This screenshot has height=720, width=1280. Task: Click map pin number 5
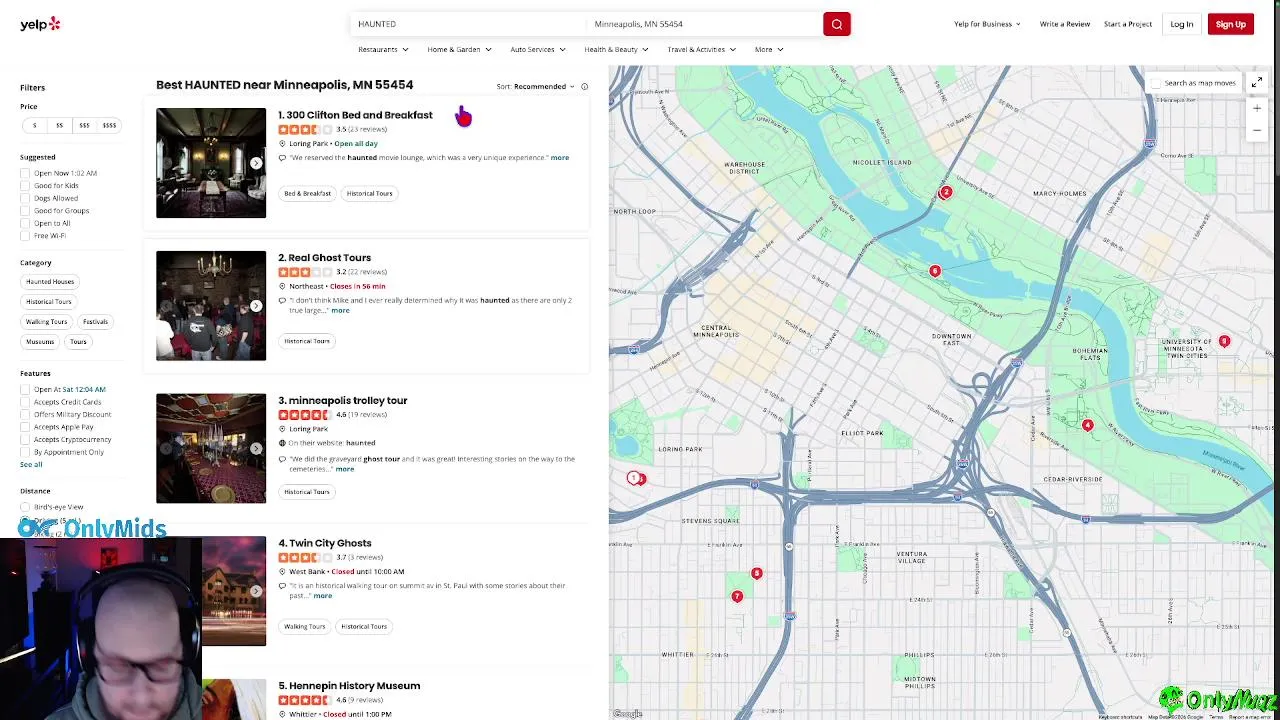[757, 573]
